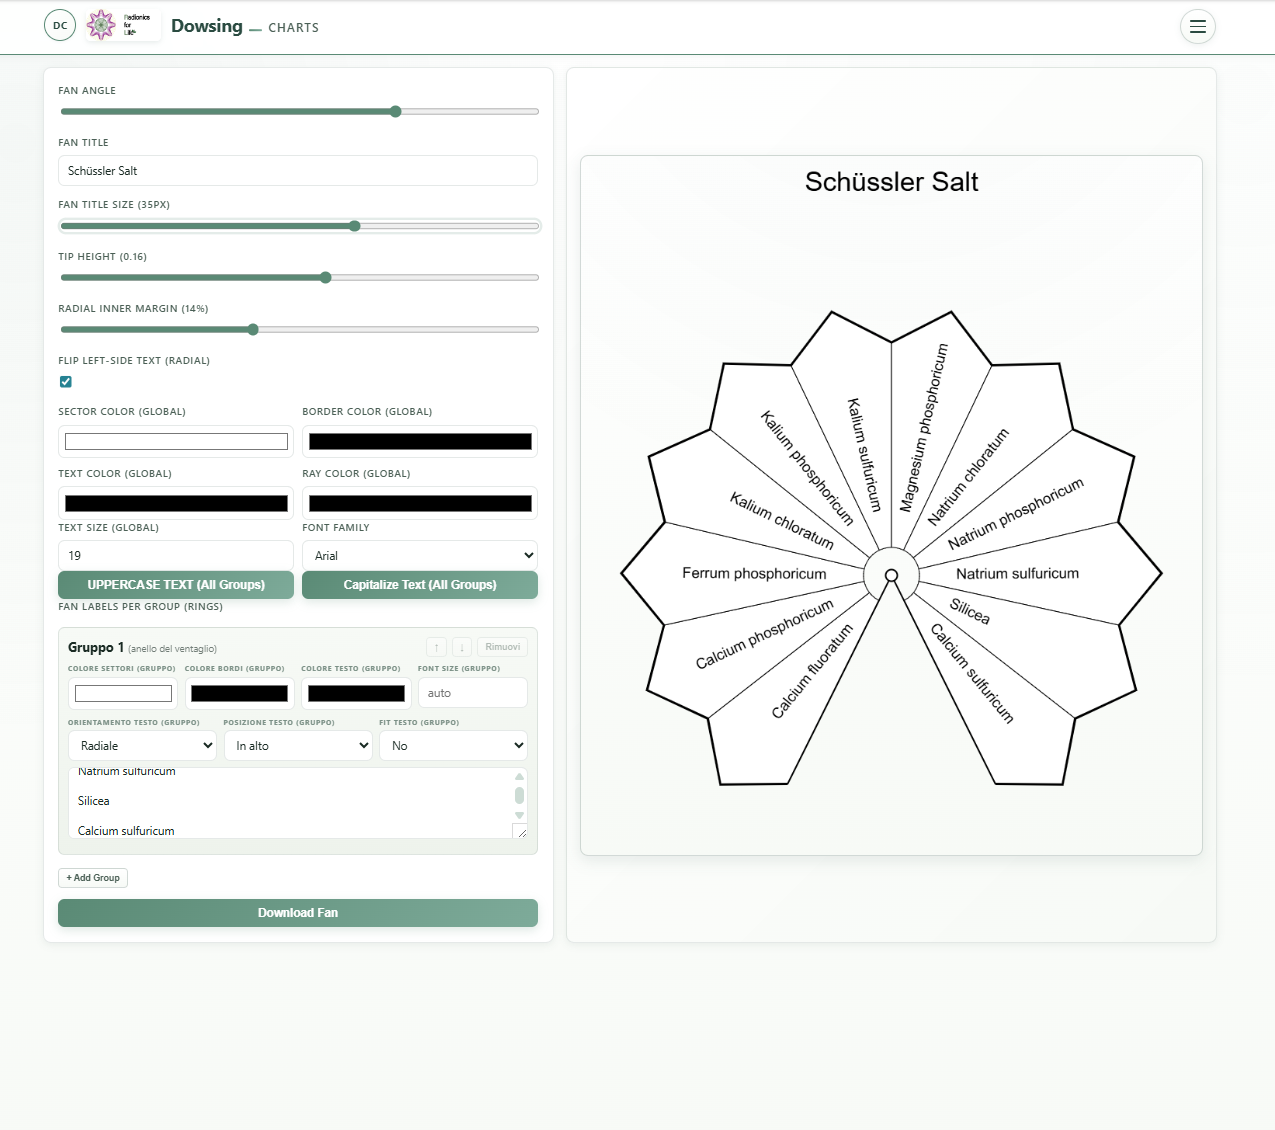Click Kalium phosphoricum chart sector
Viewport: 1275px width, 1130px height.
pos(807,468)
